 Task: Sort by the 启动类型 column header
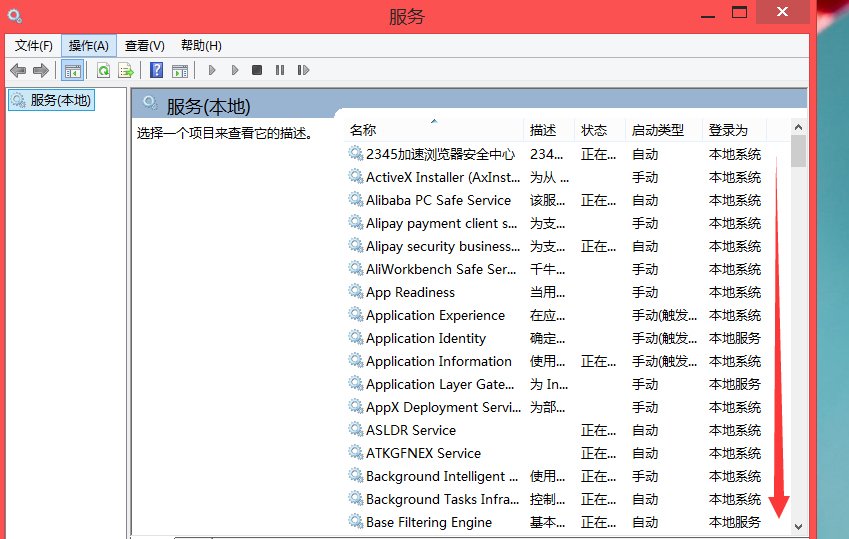(x=663, y=130)
